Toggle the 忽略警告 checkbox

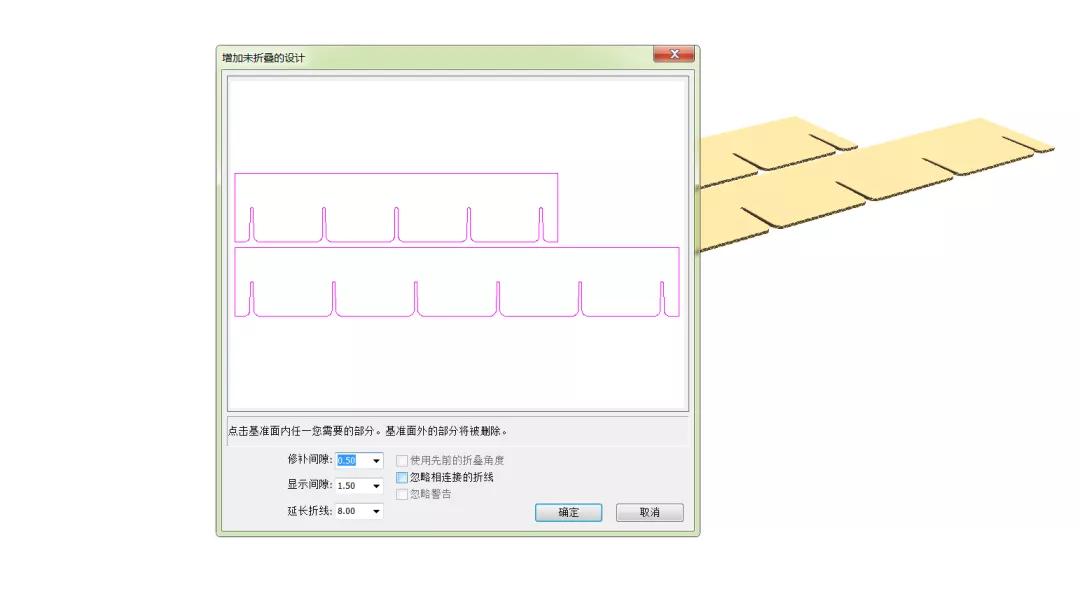pyautogui.click(x=401, y=493)
